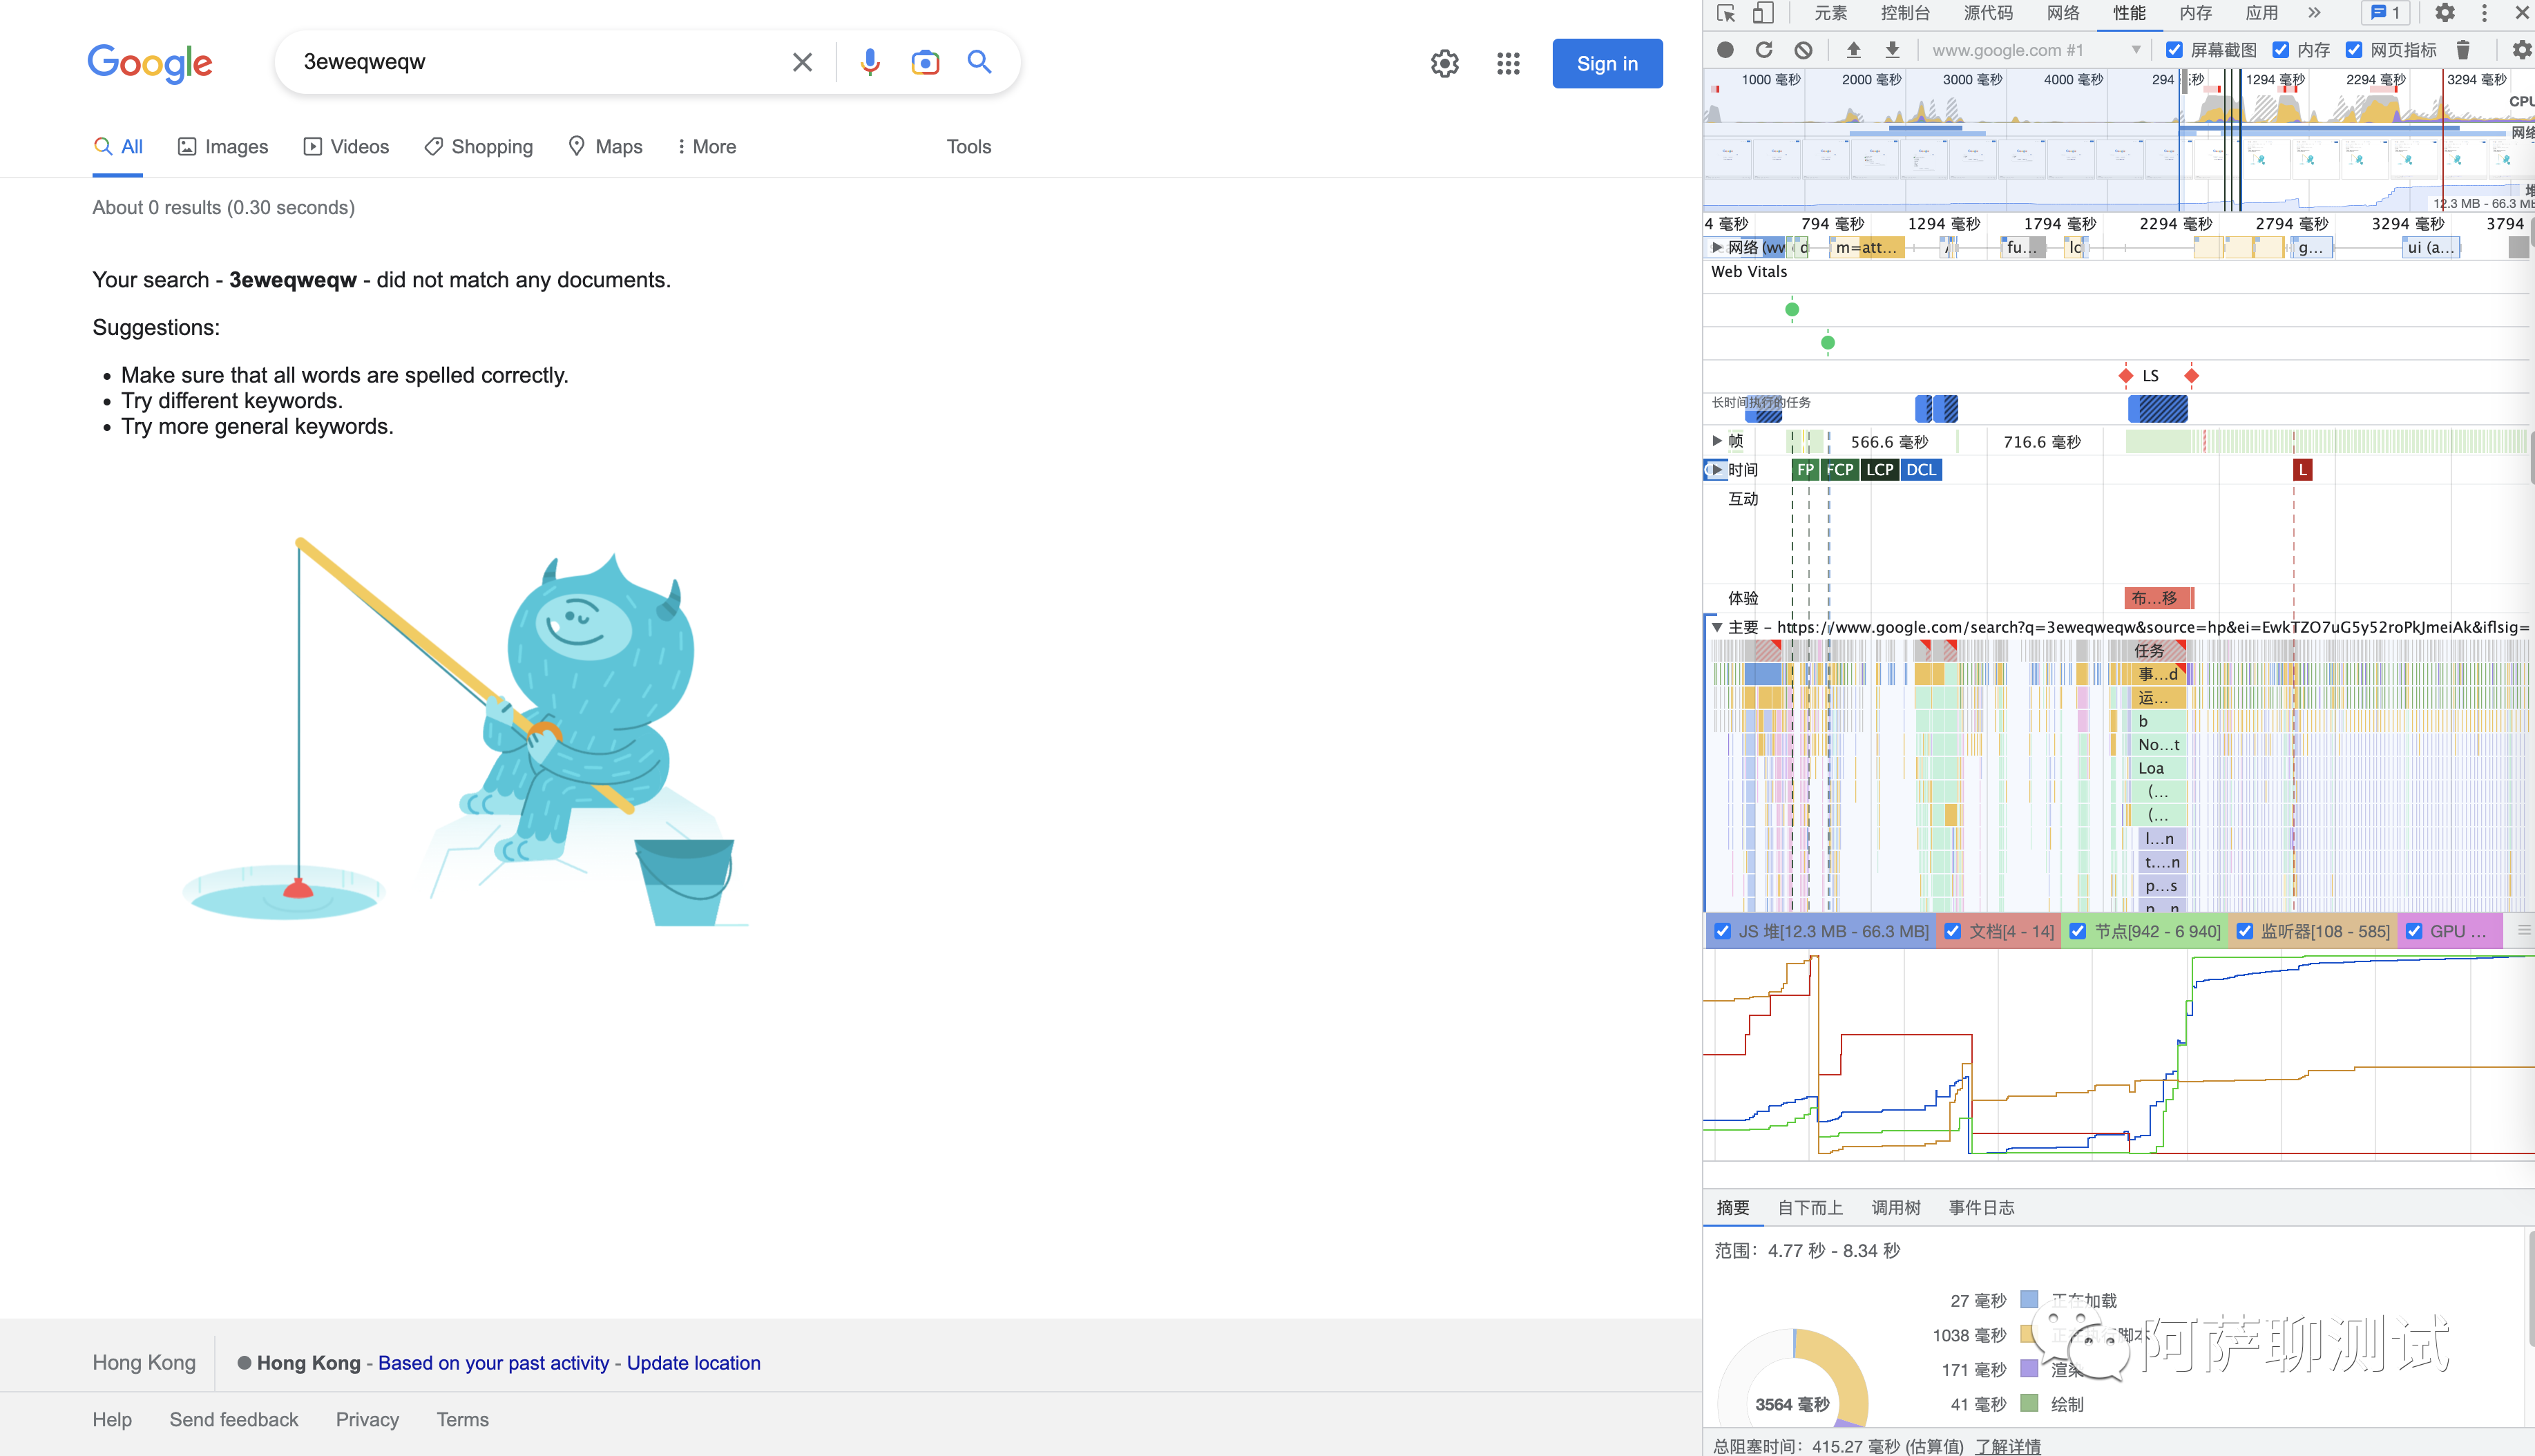2535x1456 pixels.
Task: Click the reload and profile icon
Action: pyautogui.click(x=1764, y=50)
